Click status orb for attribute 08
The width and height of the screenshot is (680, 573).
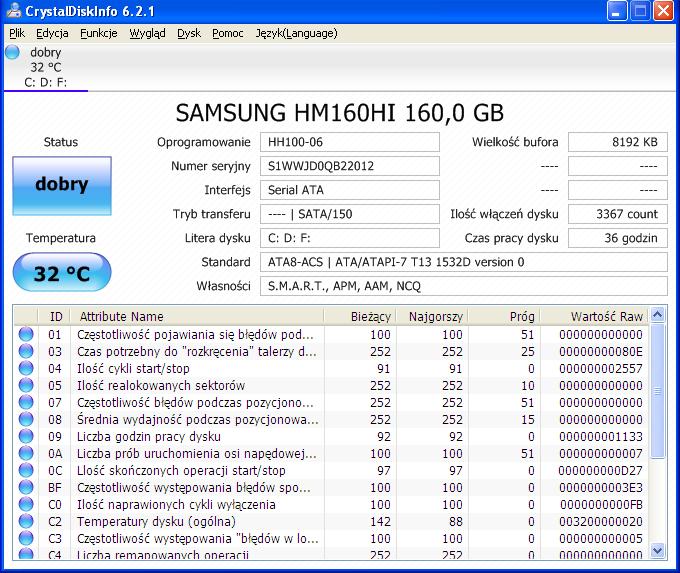point(26,419)
